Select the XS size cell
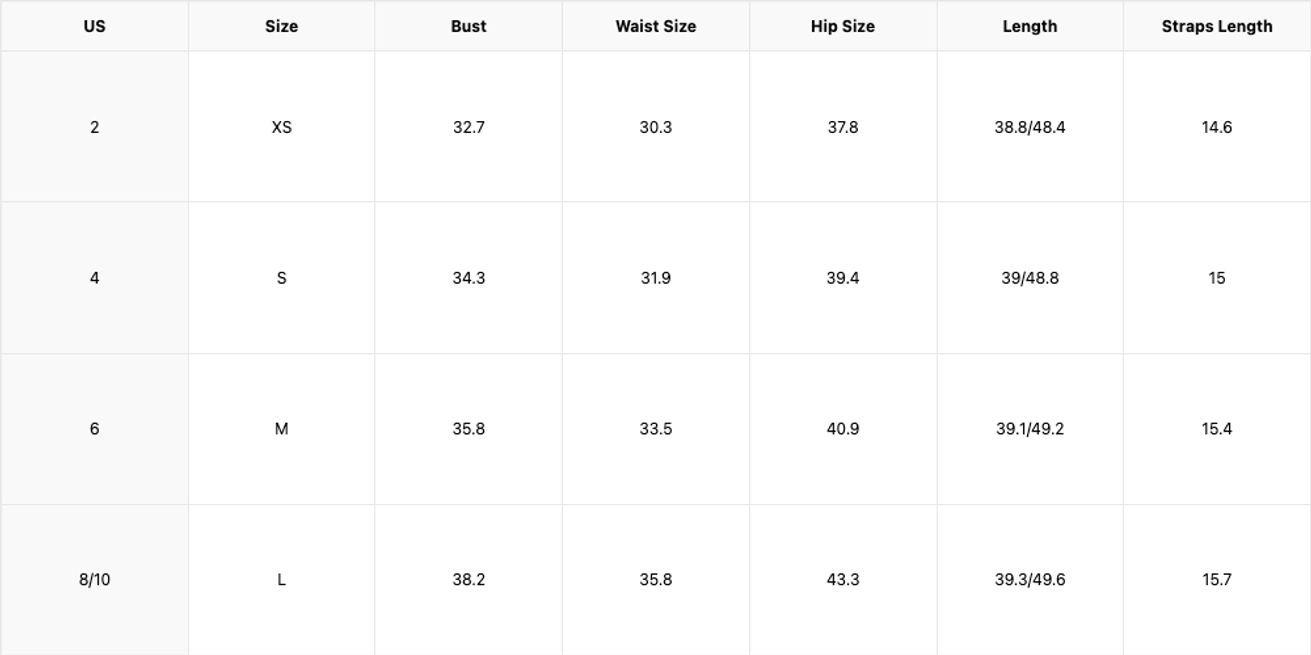This screenshot has height=655, width=1311. pyautogui.click(x=281, y=128)
